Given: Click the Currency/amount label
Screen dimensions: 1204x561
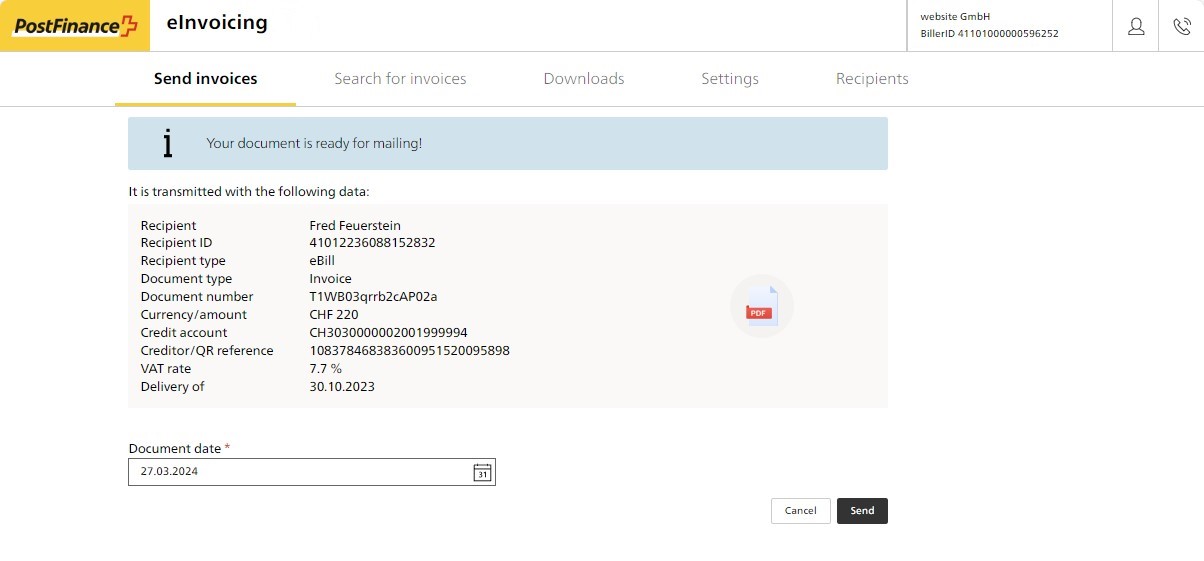Looking at the screenshot, I should (x=194, y=315).
